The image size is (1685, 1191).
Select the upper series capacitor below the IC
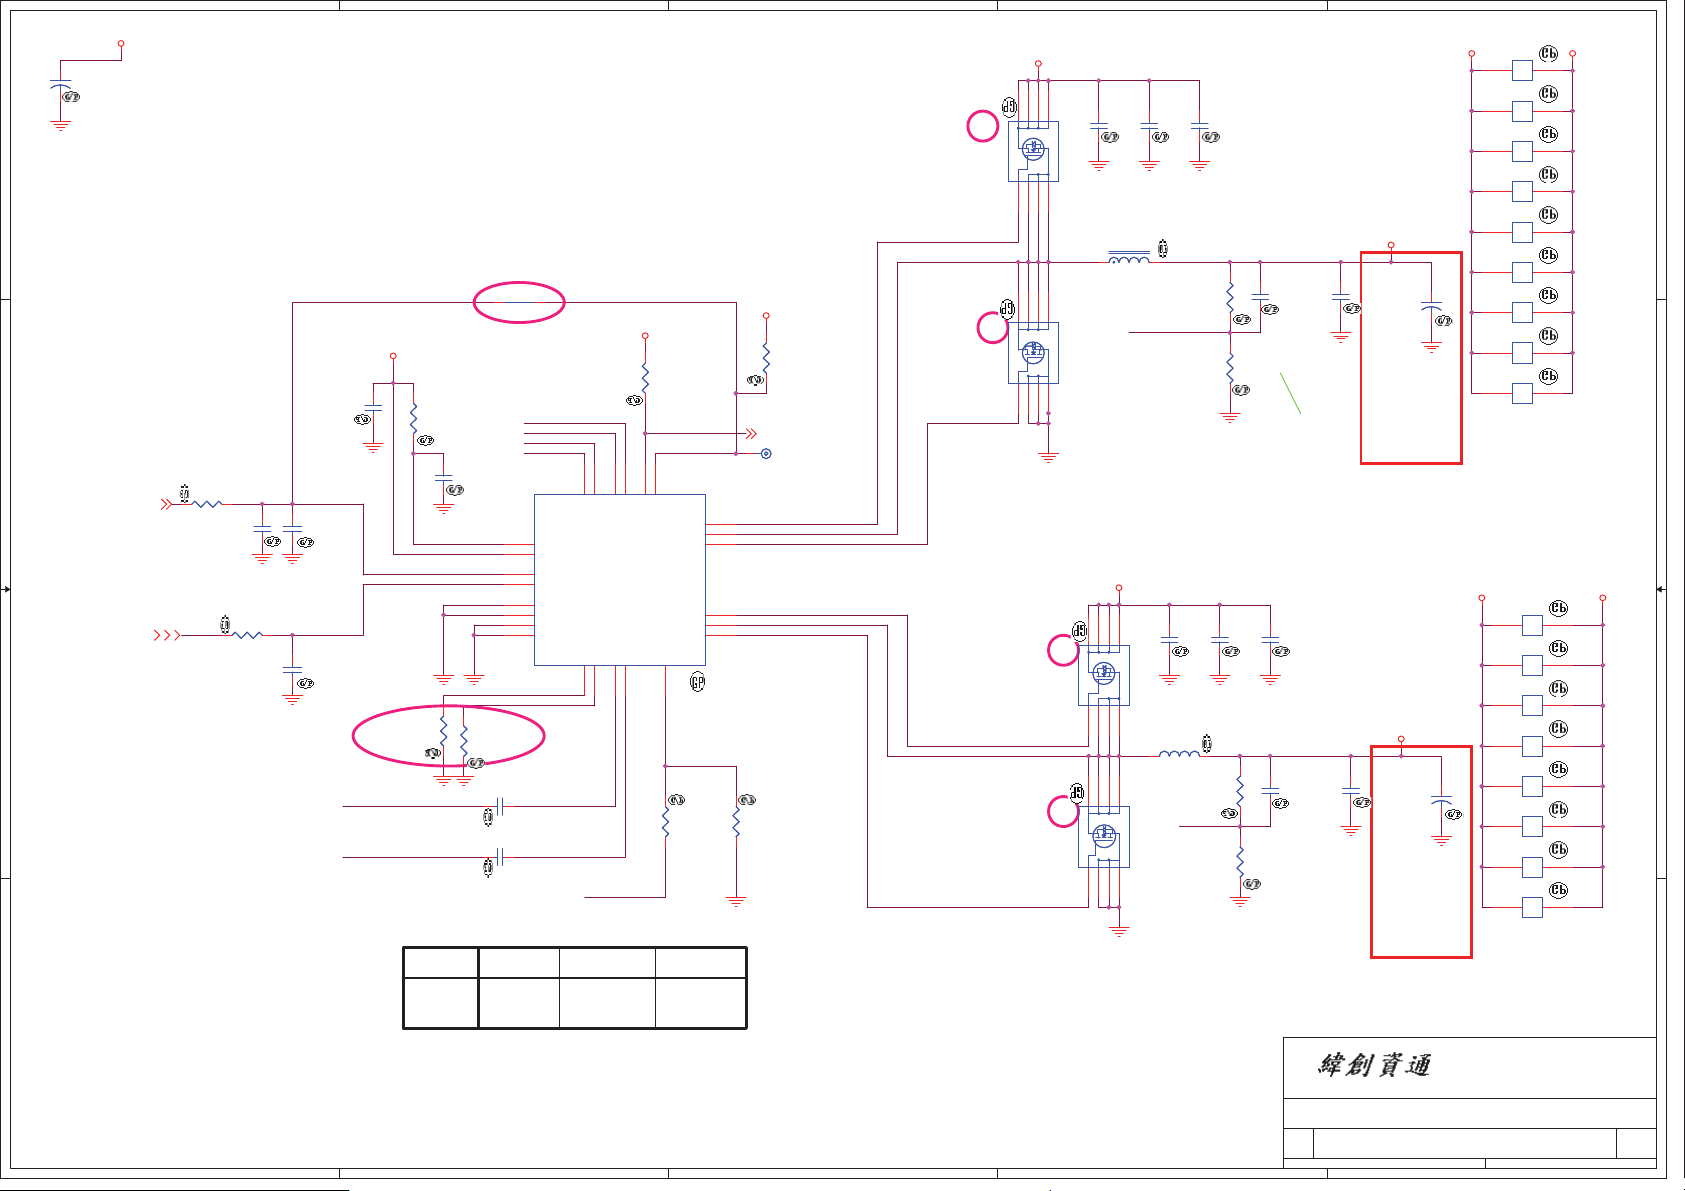(500, 806)
